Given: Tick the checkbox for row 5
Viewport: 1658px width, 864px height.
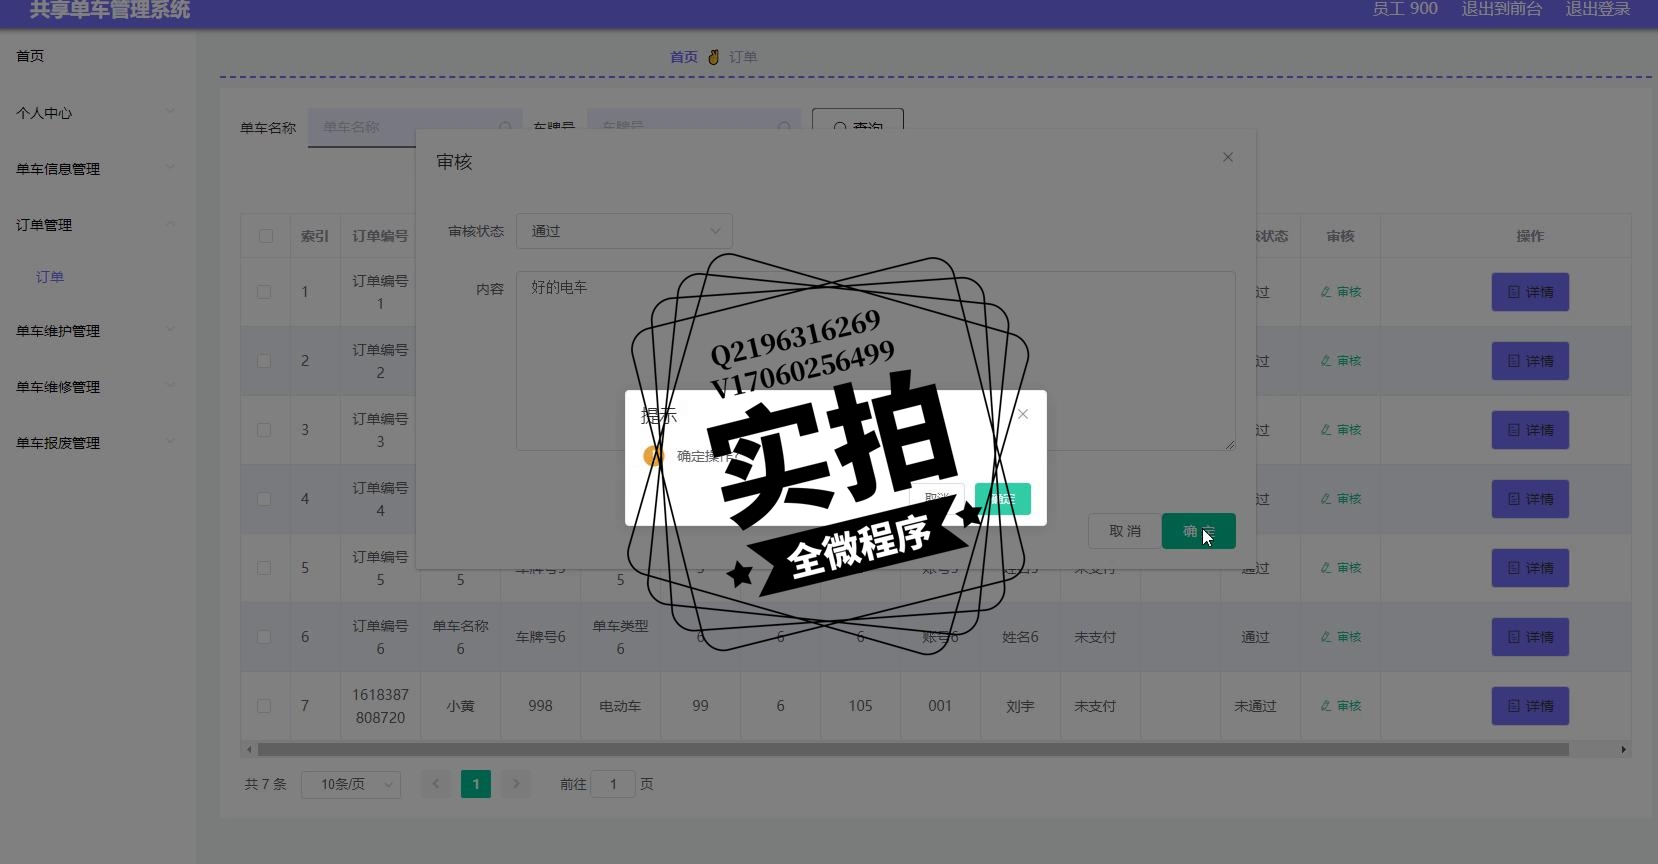Looking at the screenshot, I should click(264, 568).
